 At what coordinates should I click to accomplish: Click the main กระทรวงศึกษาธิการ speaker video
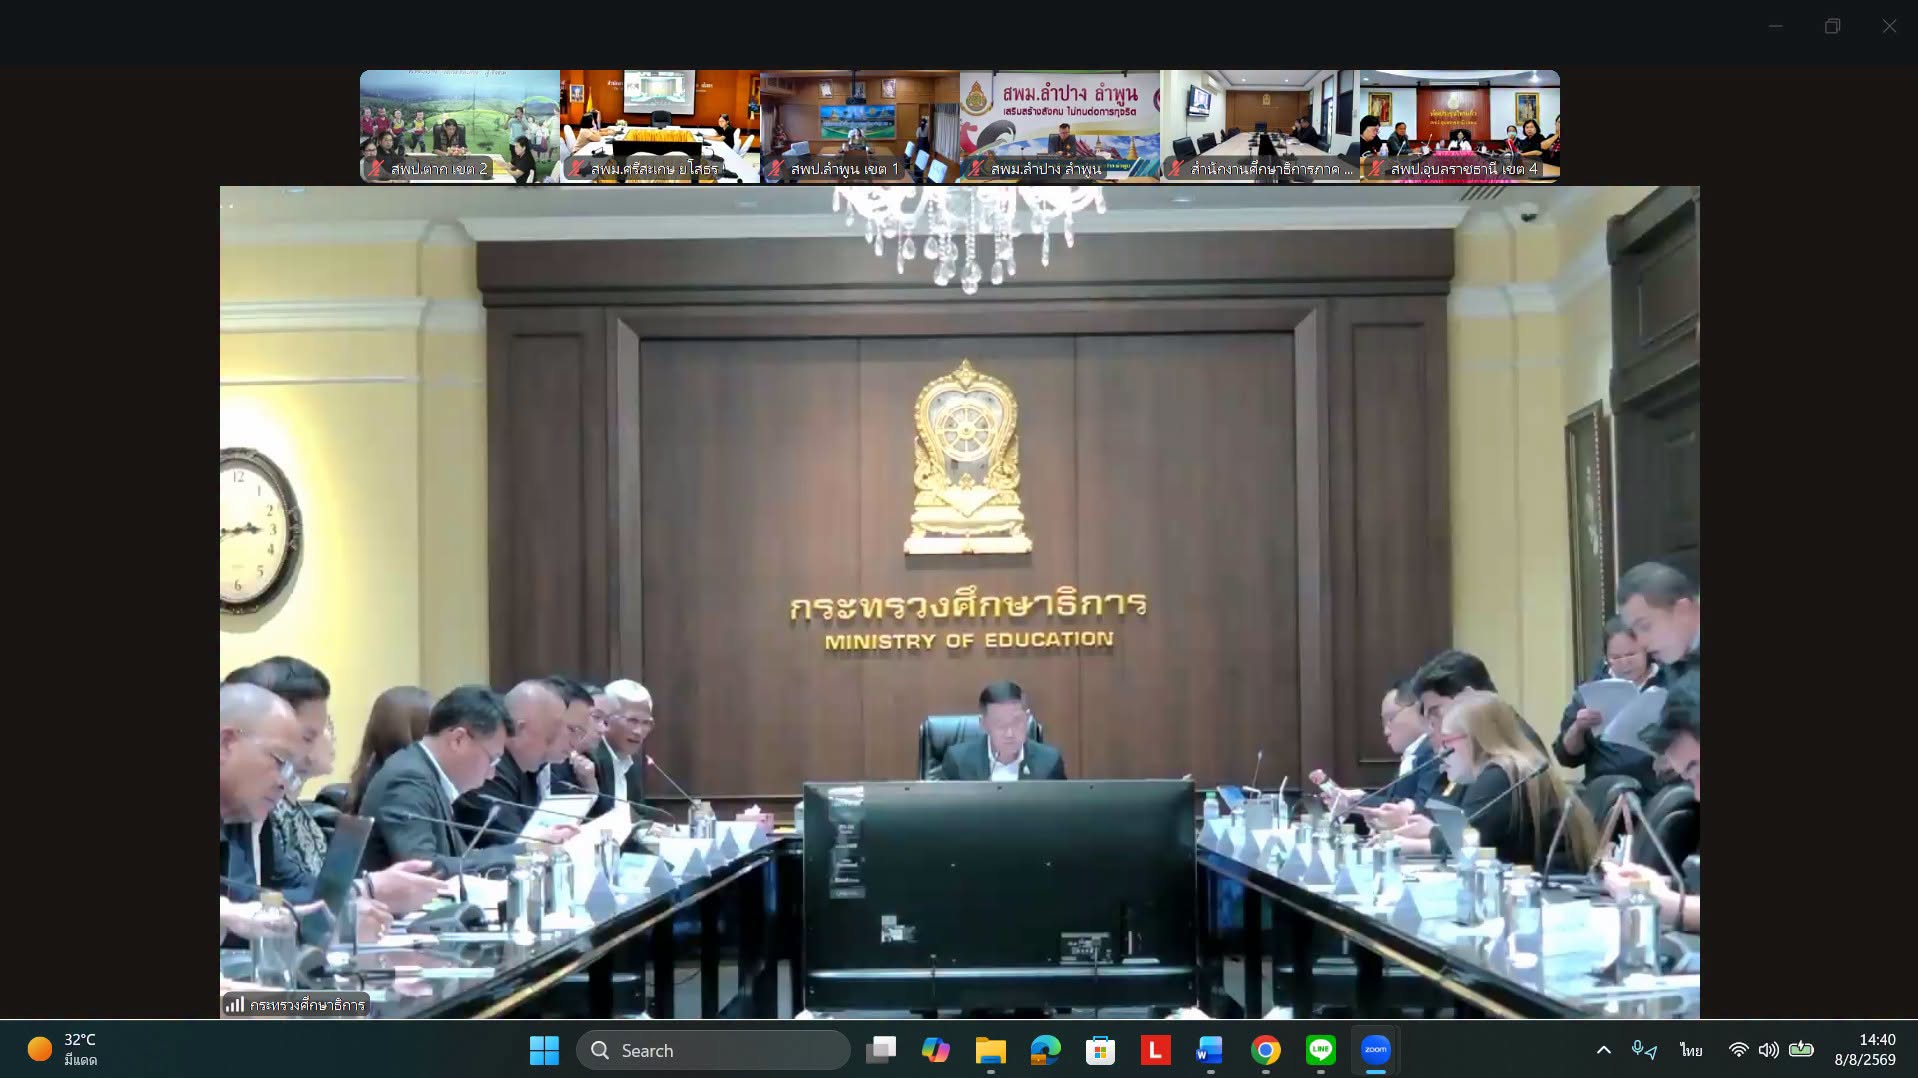pyautogui.click(x=960, y=602)
